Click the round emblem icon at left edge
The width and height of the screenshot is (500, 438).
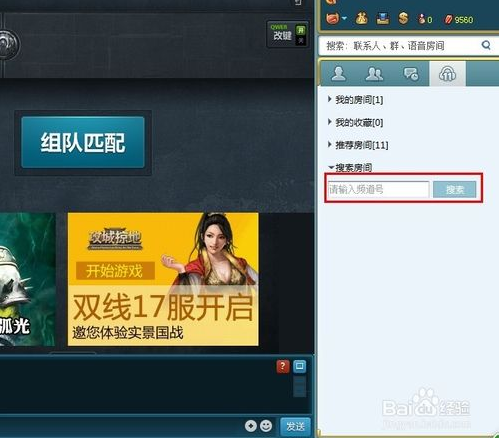9,44
